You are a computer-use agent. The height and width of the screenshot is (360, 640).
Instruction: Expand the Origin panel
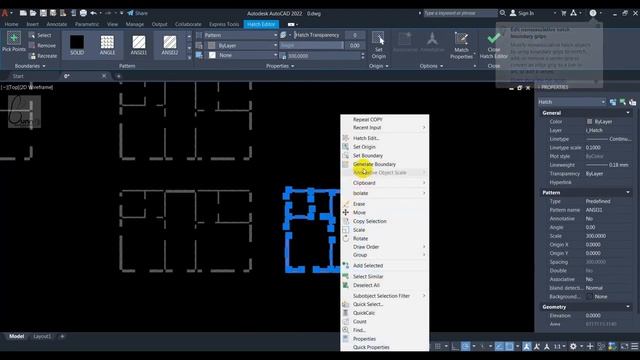378,66
